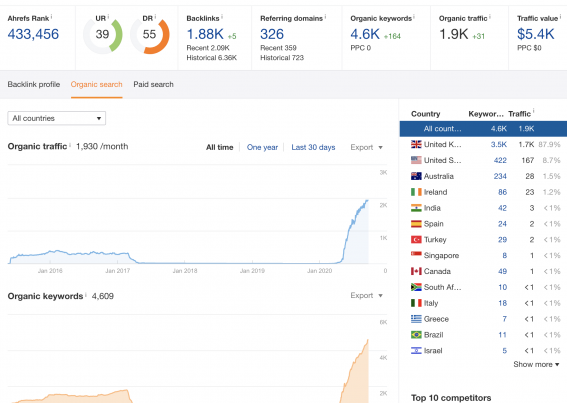Click the Israel flag icon
567x403 pixels.
[x=416, y=350]
